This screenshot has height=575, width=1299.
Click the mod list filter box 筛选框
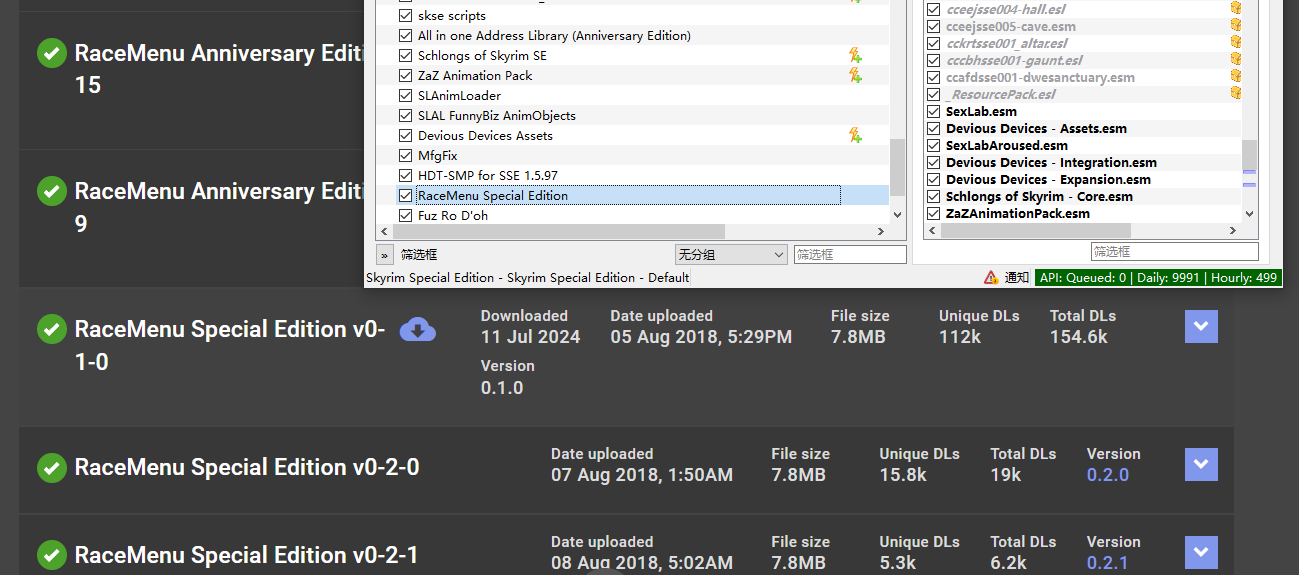pyautogui.click(x=850, y=255)
